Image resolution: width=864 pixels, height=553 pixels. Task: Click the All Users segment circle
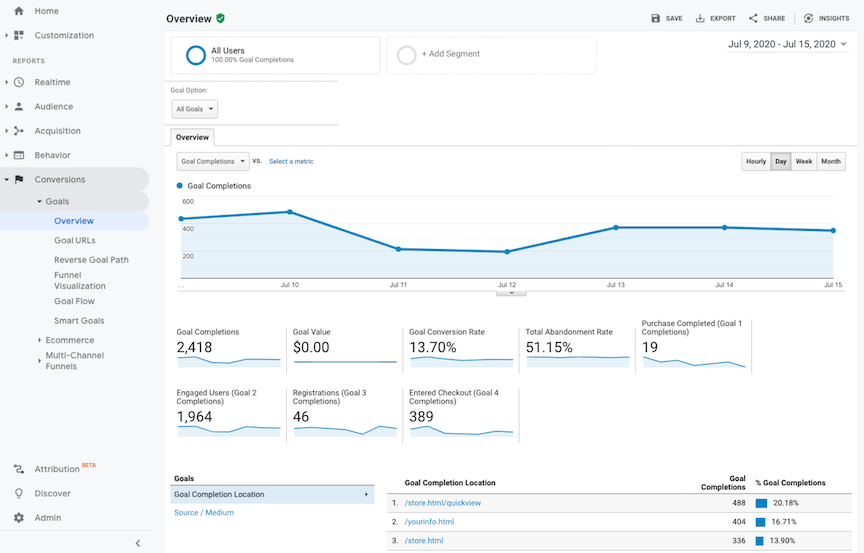(196, 55)
